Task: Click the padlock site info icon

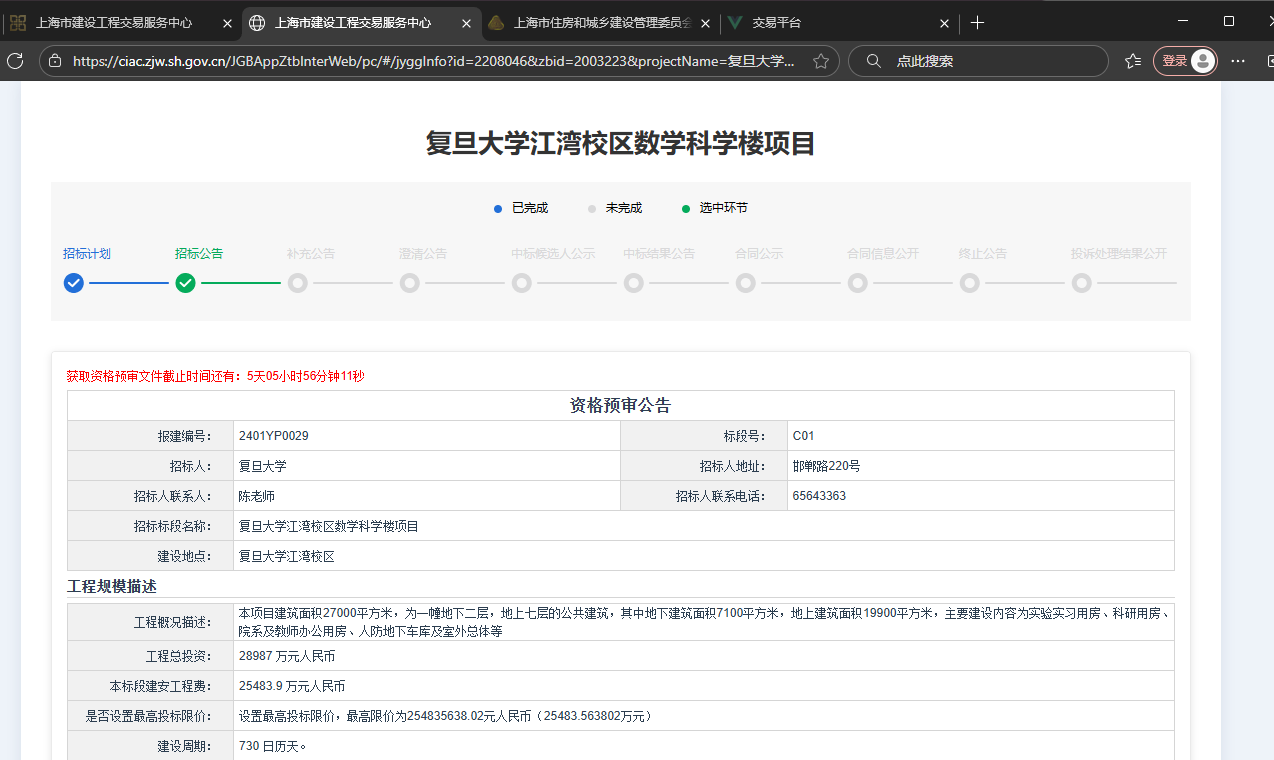Action: [56, 61]
